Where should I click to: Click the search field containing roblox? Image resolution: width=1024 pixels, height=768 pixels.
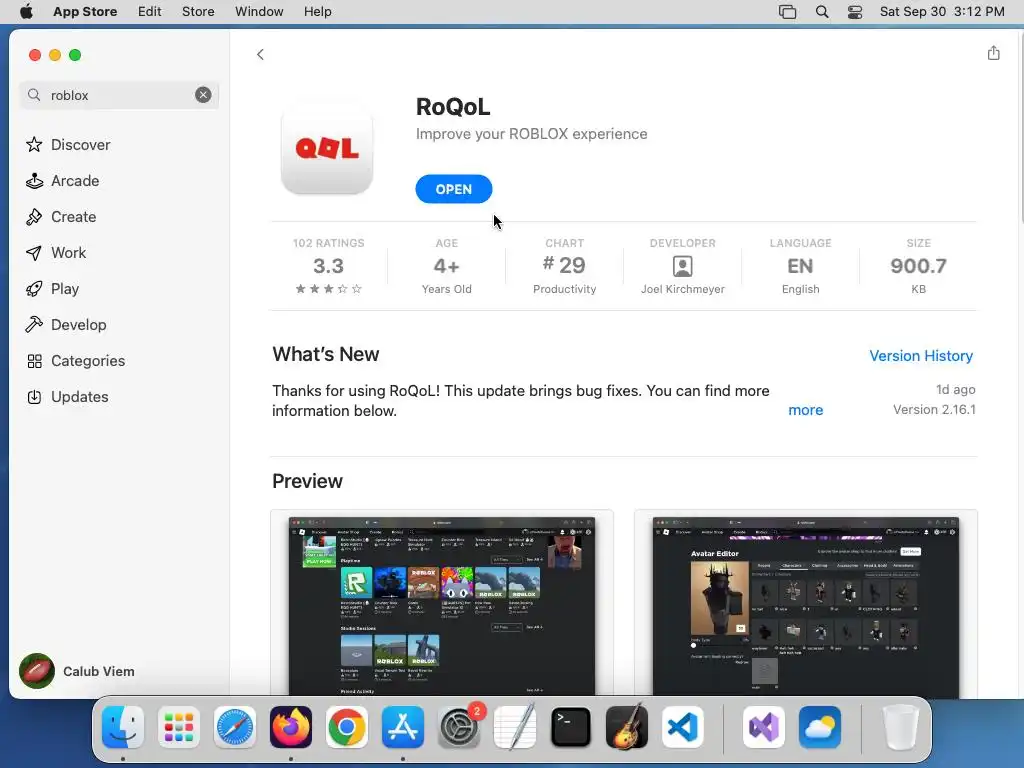tap(120, 95)
